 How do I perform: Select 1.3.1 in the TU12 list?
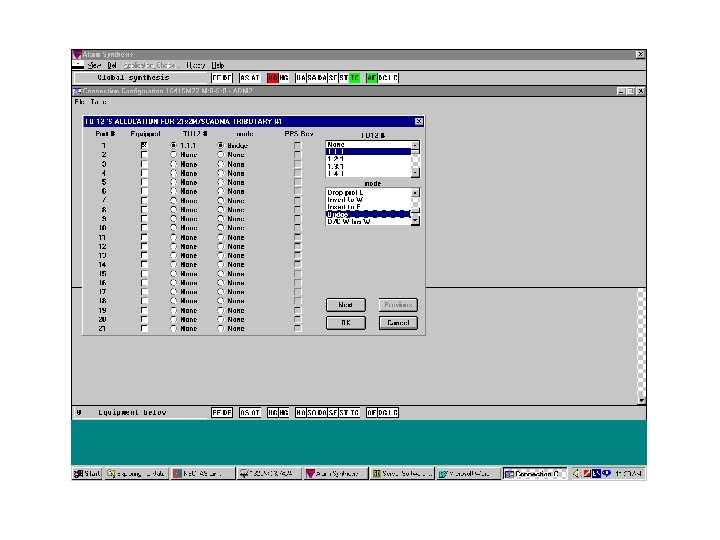[x=368, y=167]
